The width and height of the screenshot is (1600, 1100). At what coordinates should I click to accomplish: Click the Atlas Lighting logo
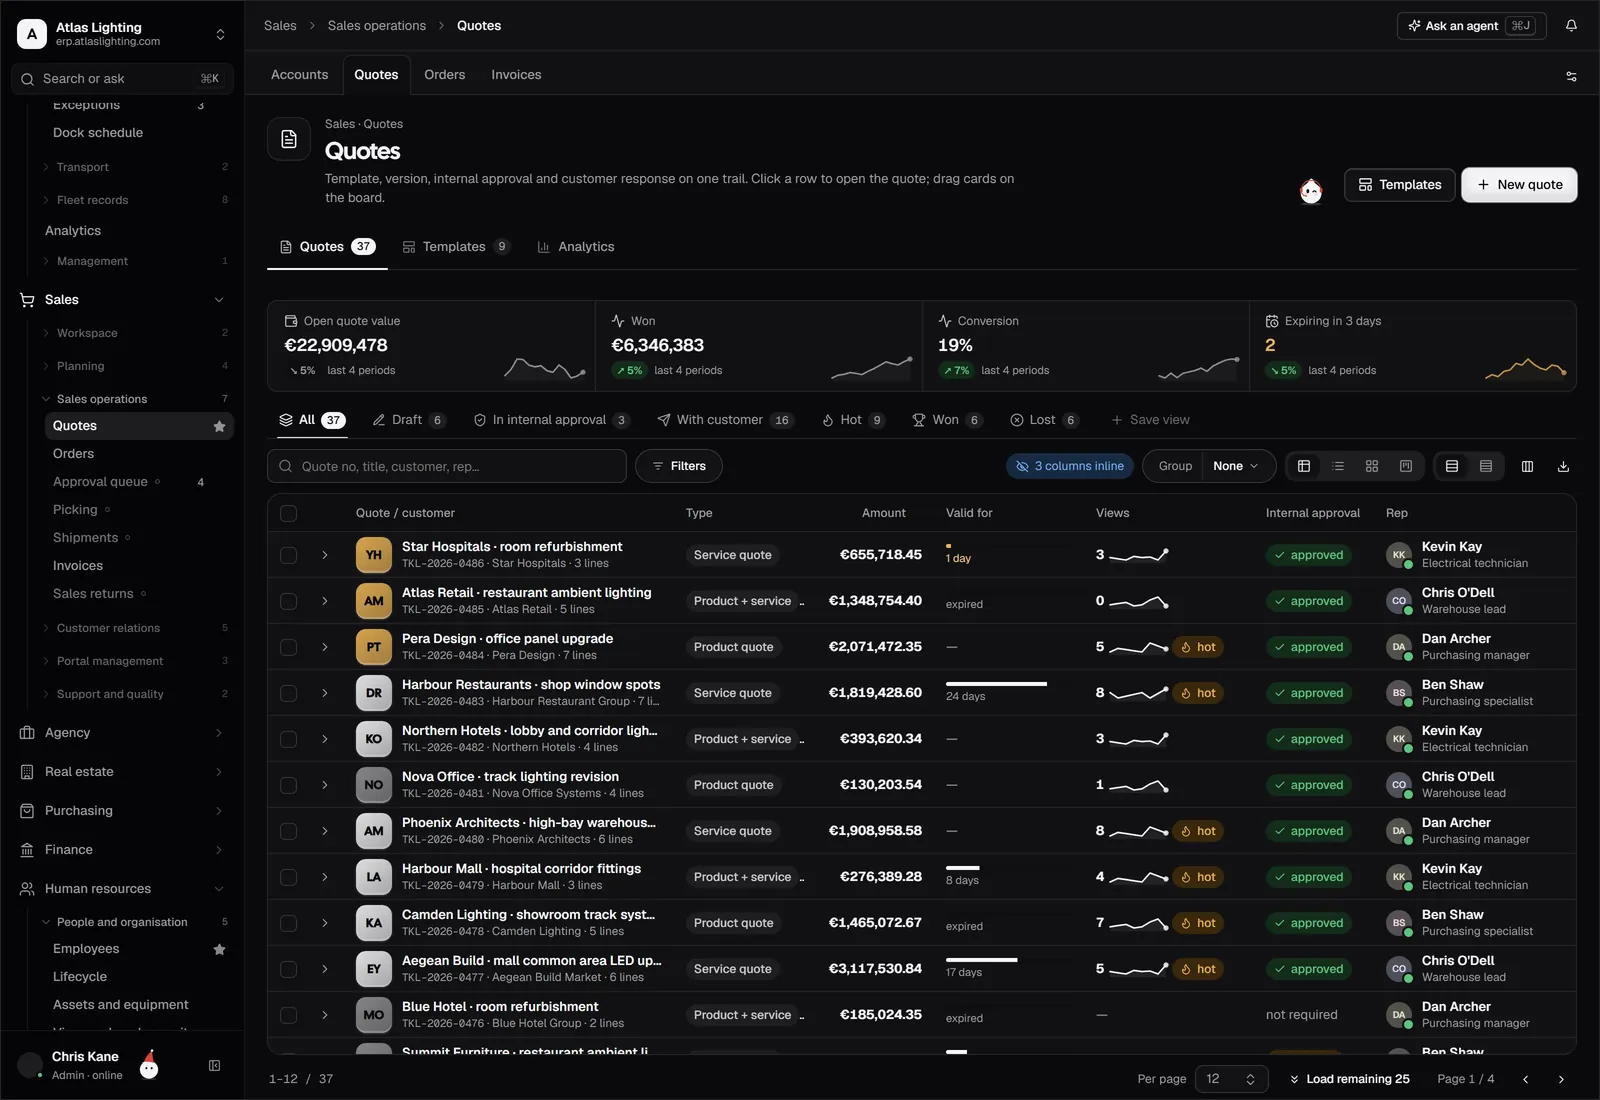click(x=32, y=34)
